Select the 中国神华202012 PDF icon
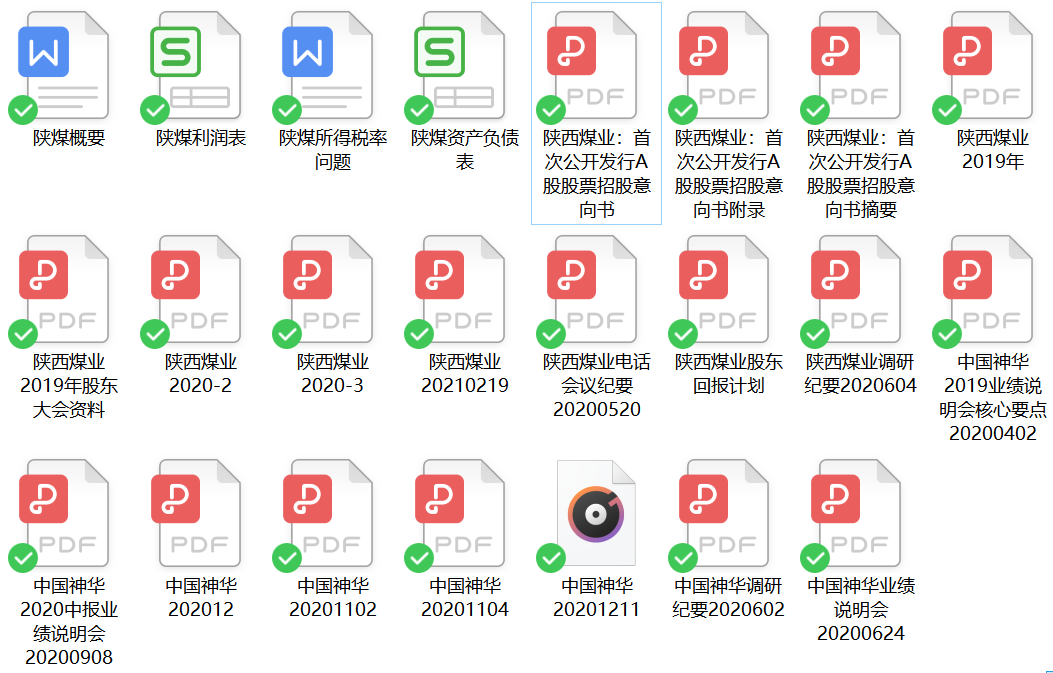1053x673 pixels. 195,514
